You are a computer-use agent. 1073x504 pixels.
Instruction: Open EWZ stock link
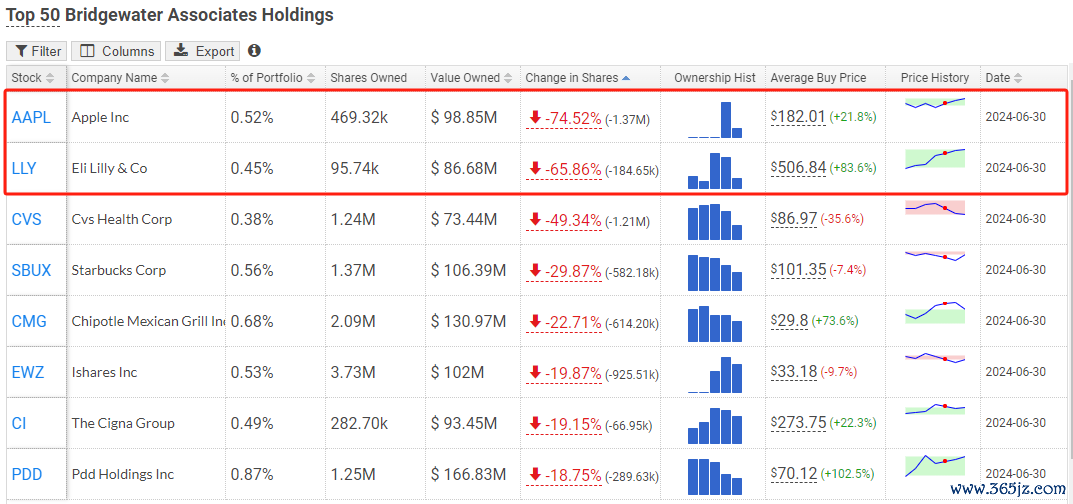click(27, 372)
